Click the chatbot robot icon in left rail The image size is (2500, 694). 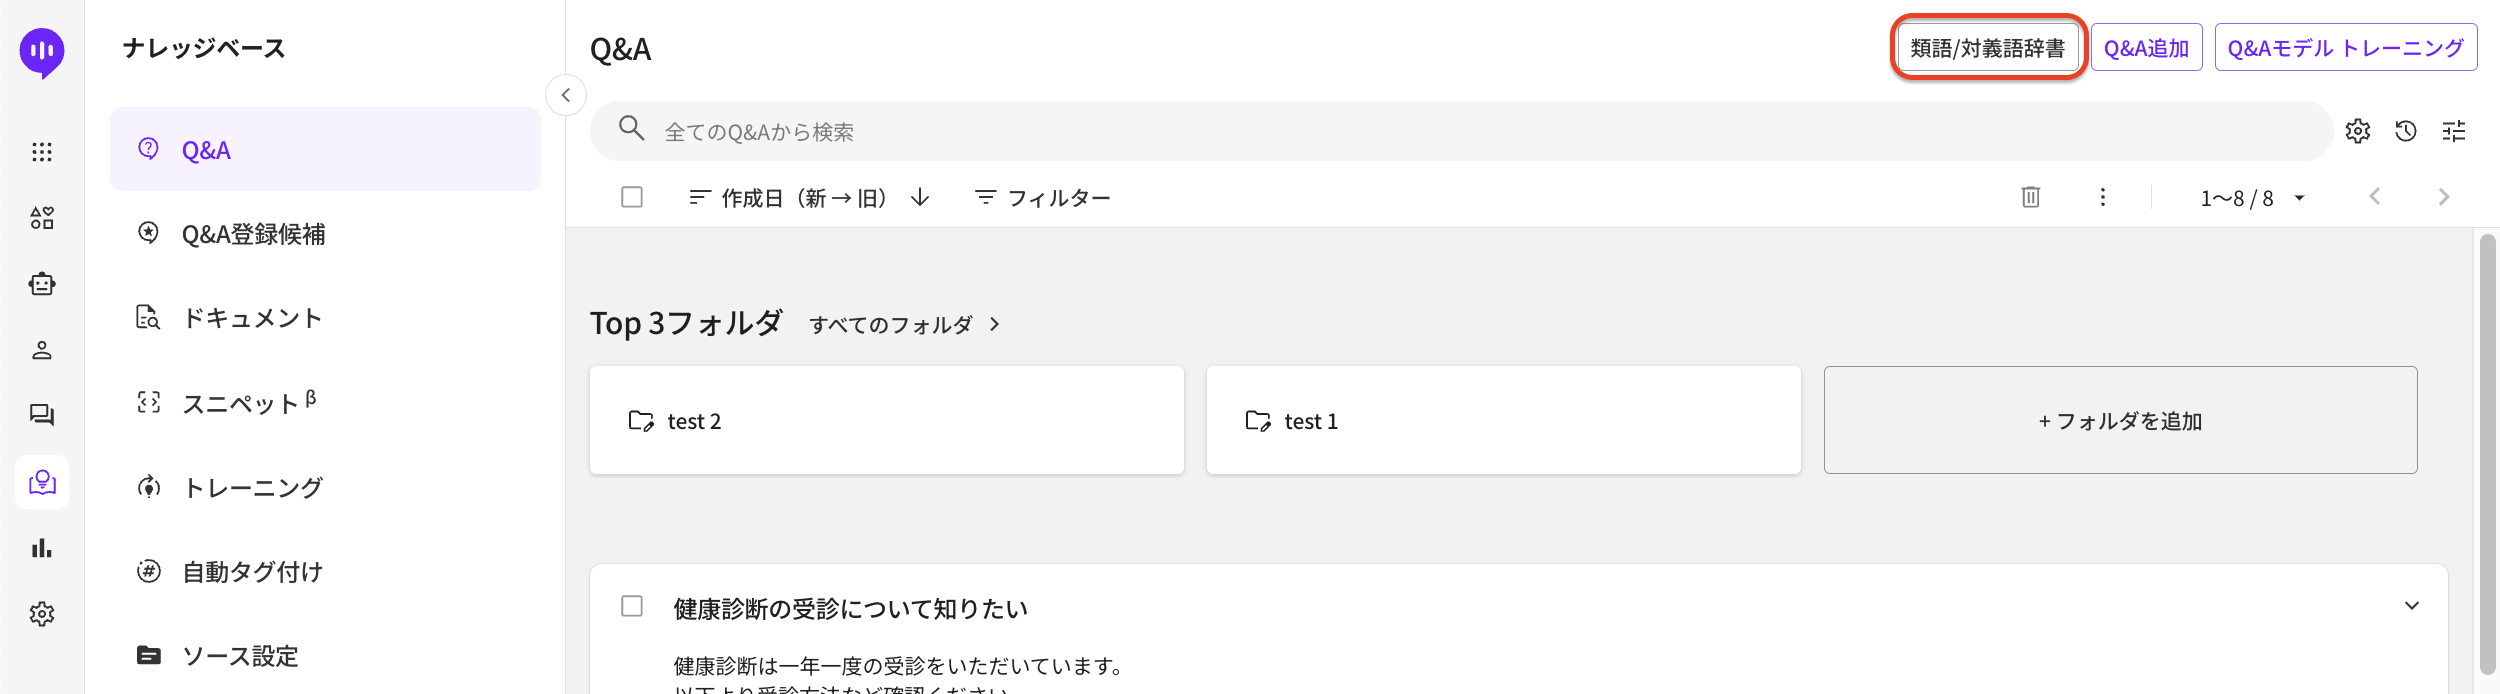(x=42, y=284)
